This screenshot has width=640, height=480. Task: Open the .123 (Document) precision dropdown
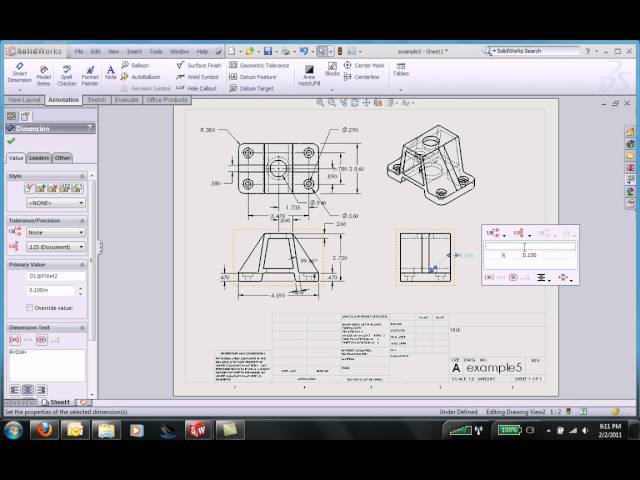pyautogui.click(x=56, y=247)
